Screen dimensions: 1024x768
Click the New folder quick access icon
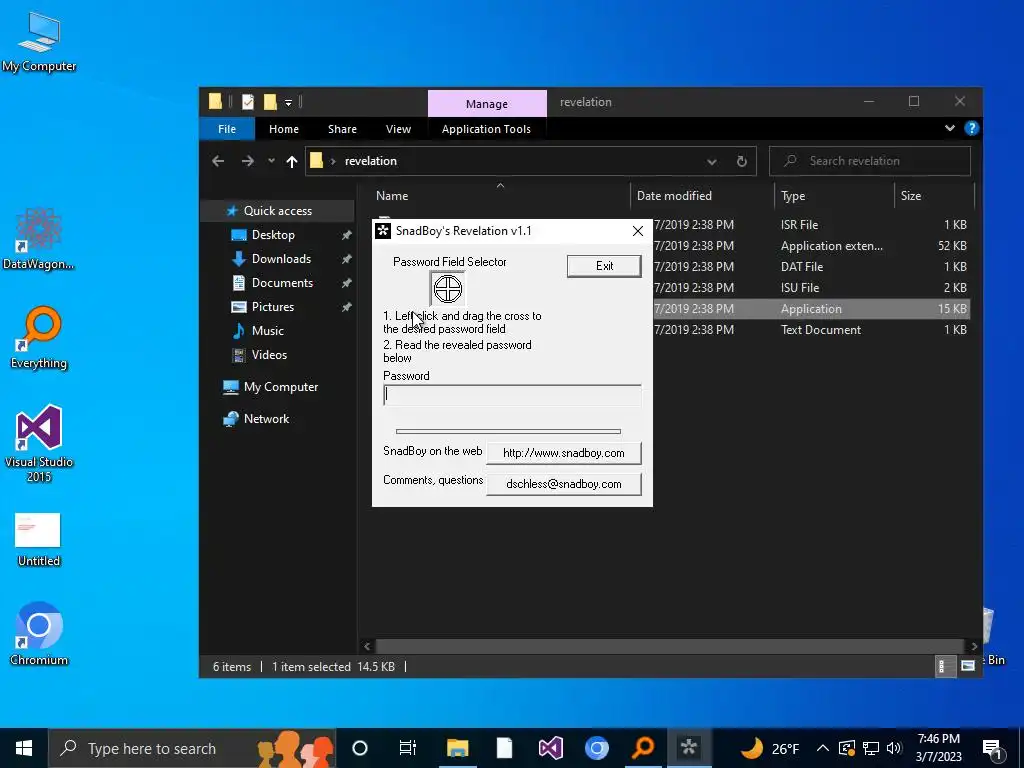tap(270, 102)
